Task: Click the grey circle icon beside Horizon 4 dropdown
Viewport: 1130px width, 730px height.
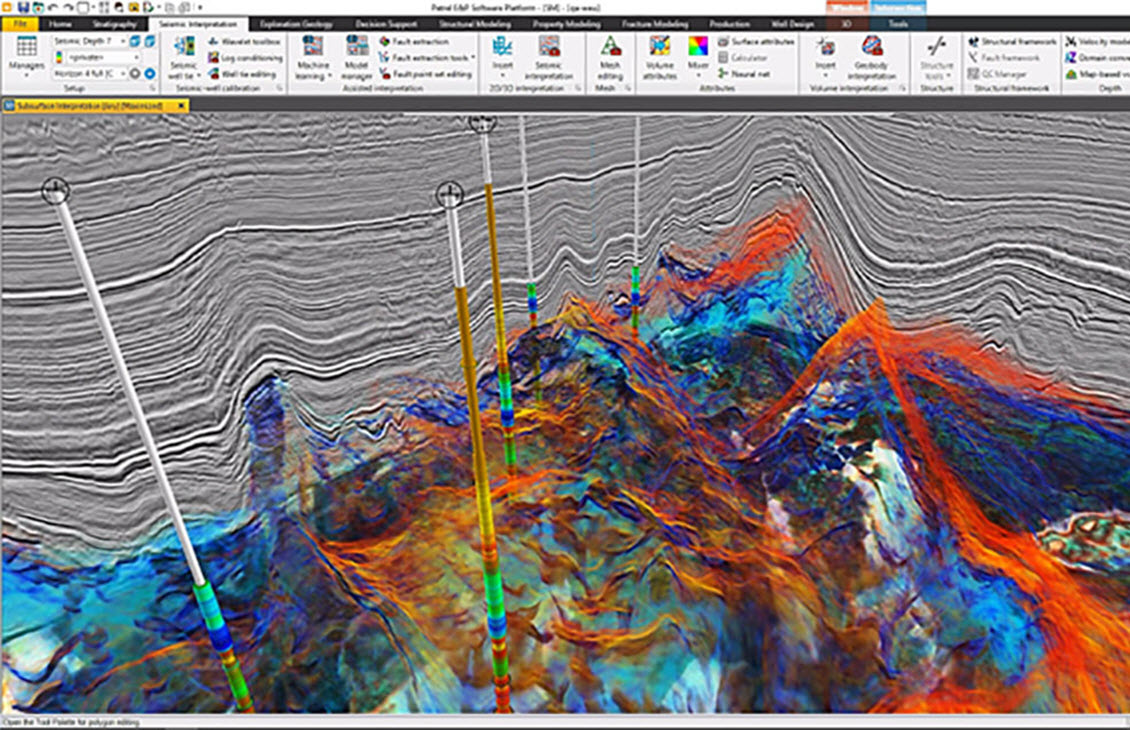Action: click(135, 74)
